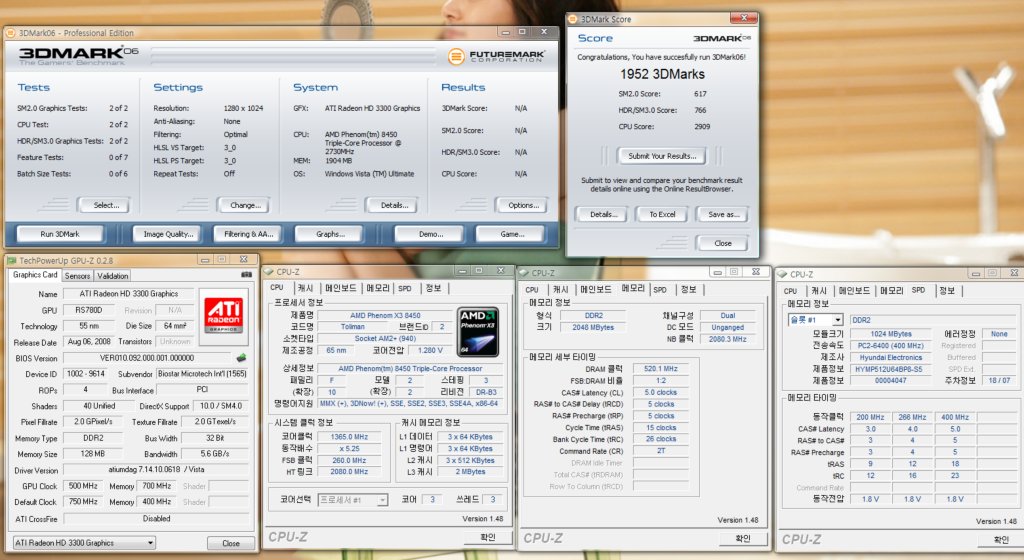Click the 제조사 value Hyundai Electronics
The width and height of the screenshot is (1024, 560).
891,358
